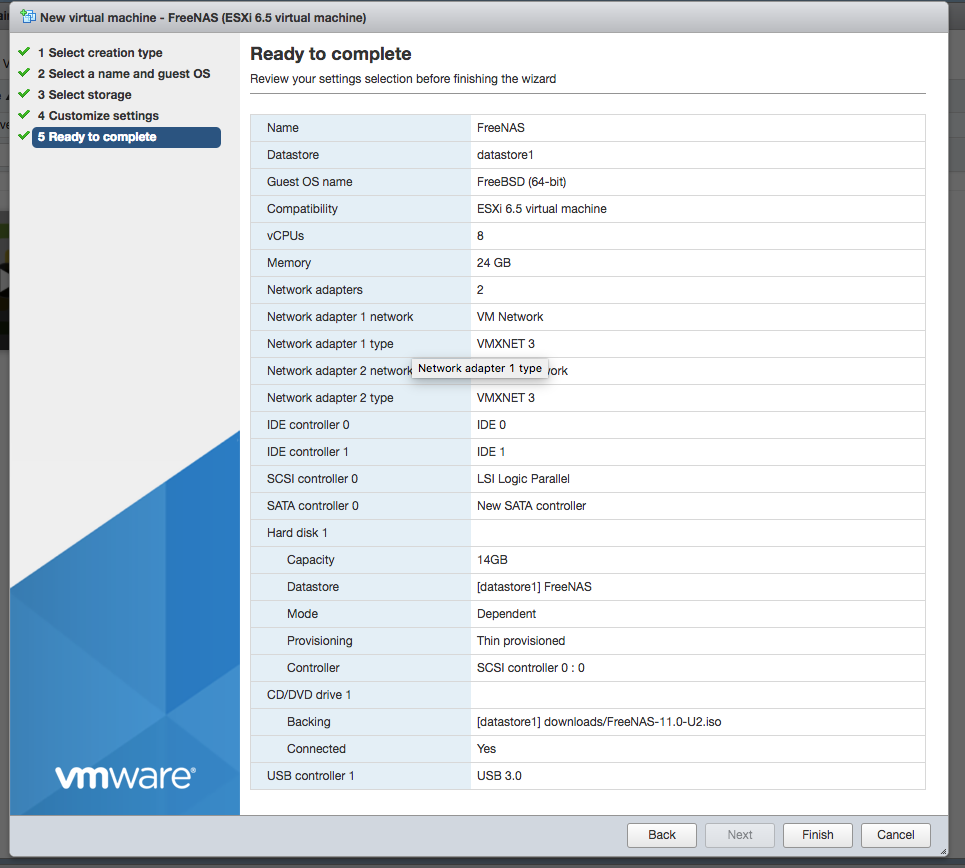Click the Network adapter 2 network label
The height and width of the screenshot is (868, 965).
[340, 371]
